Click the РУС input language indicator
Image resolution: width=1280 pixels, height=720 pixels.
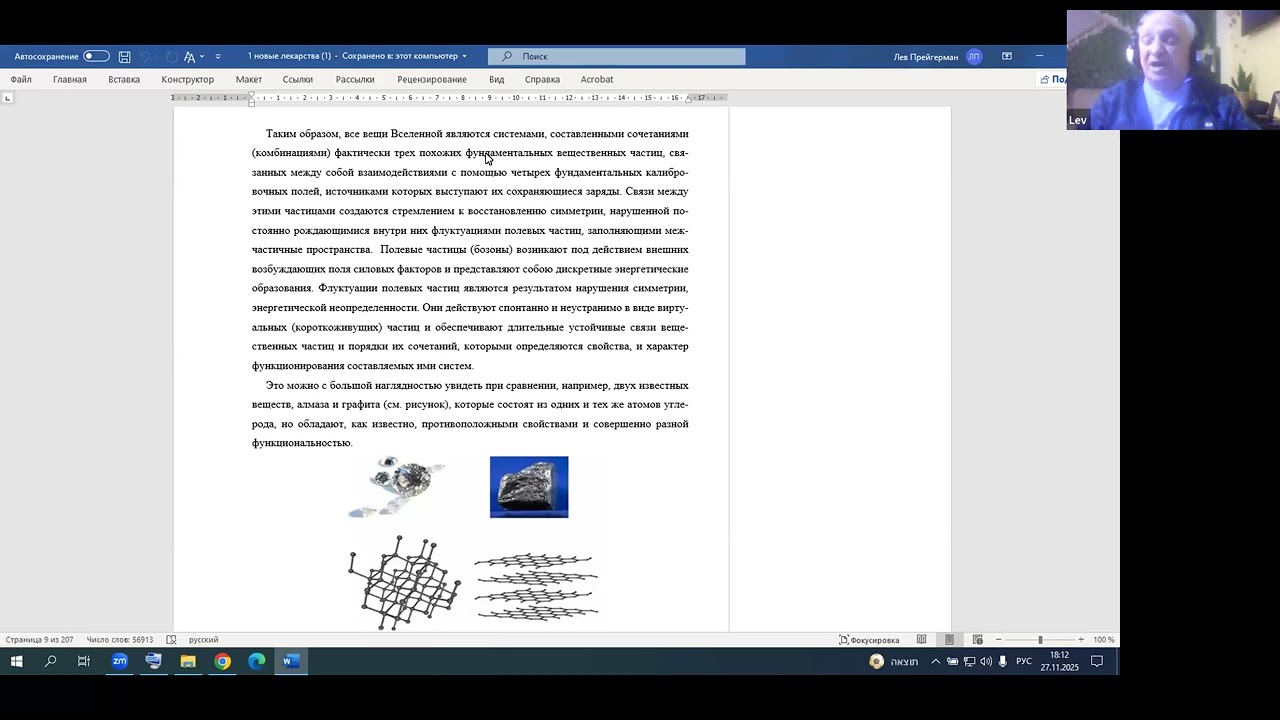(1024, 661)
